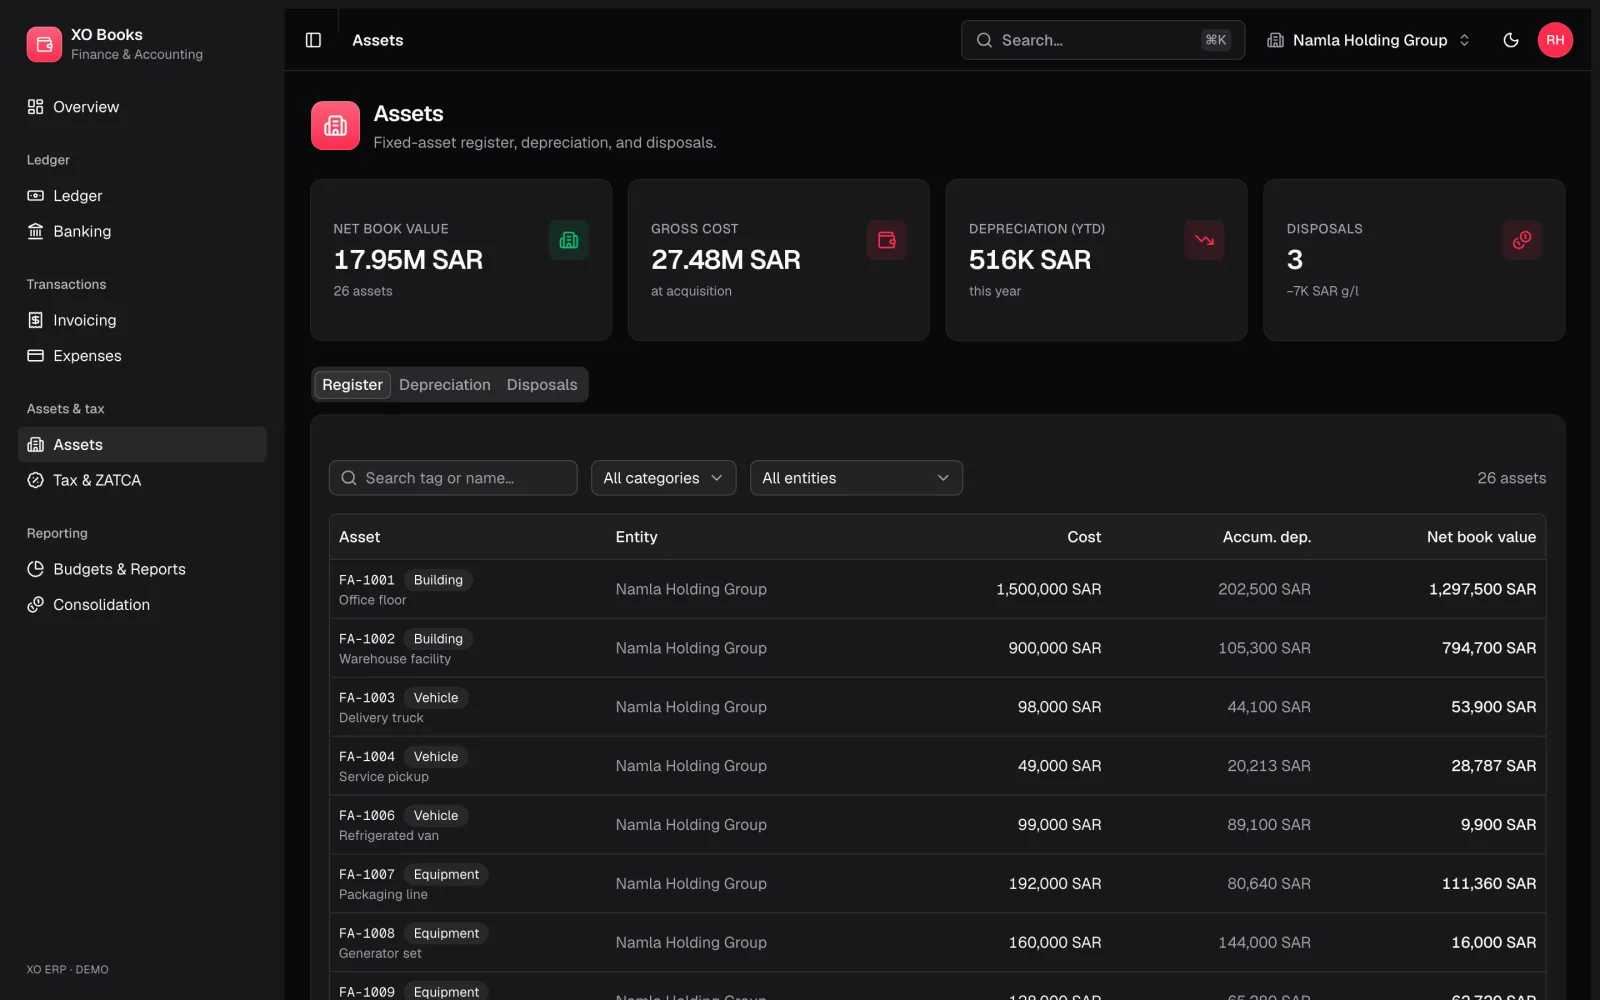1600x1000 pixels.
Task: Select asset row FA-1001 Office floor
Action: pos(937,589)
